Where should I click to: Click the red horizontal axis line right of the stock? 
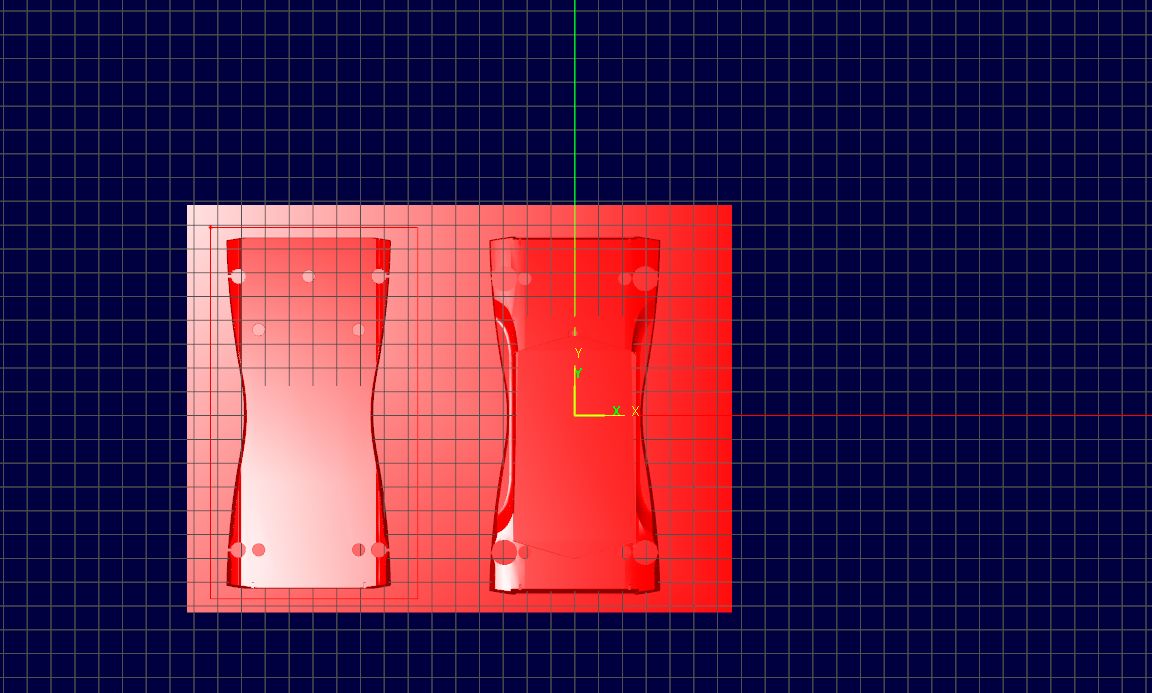(x=942, y=415)
